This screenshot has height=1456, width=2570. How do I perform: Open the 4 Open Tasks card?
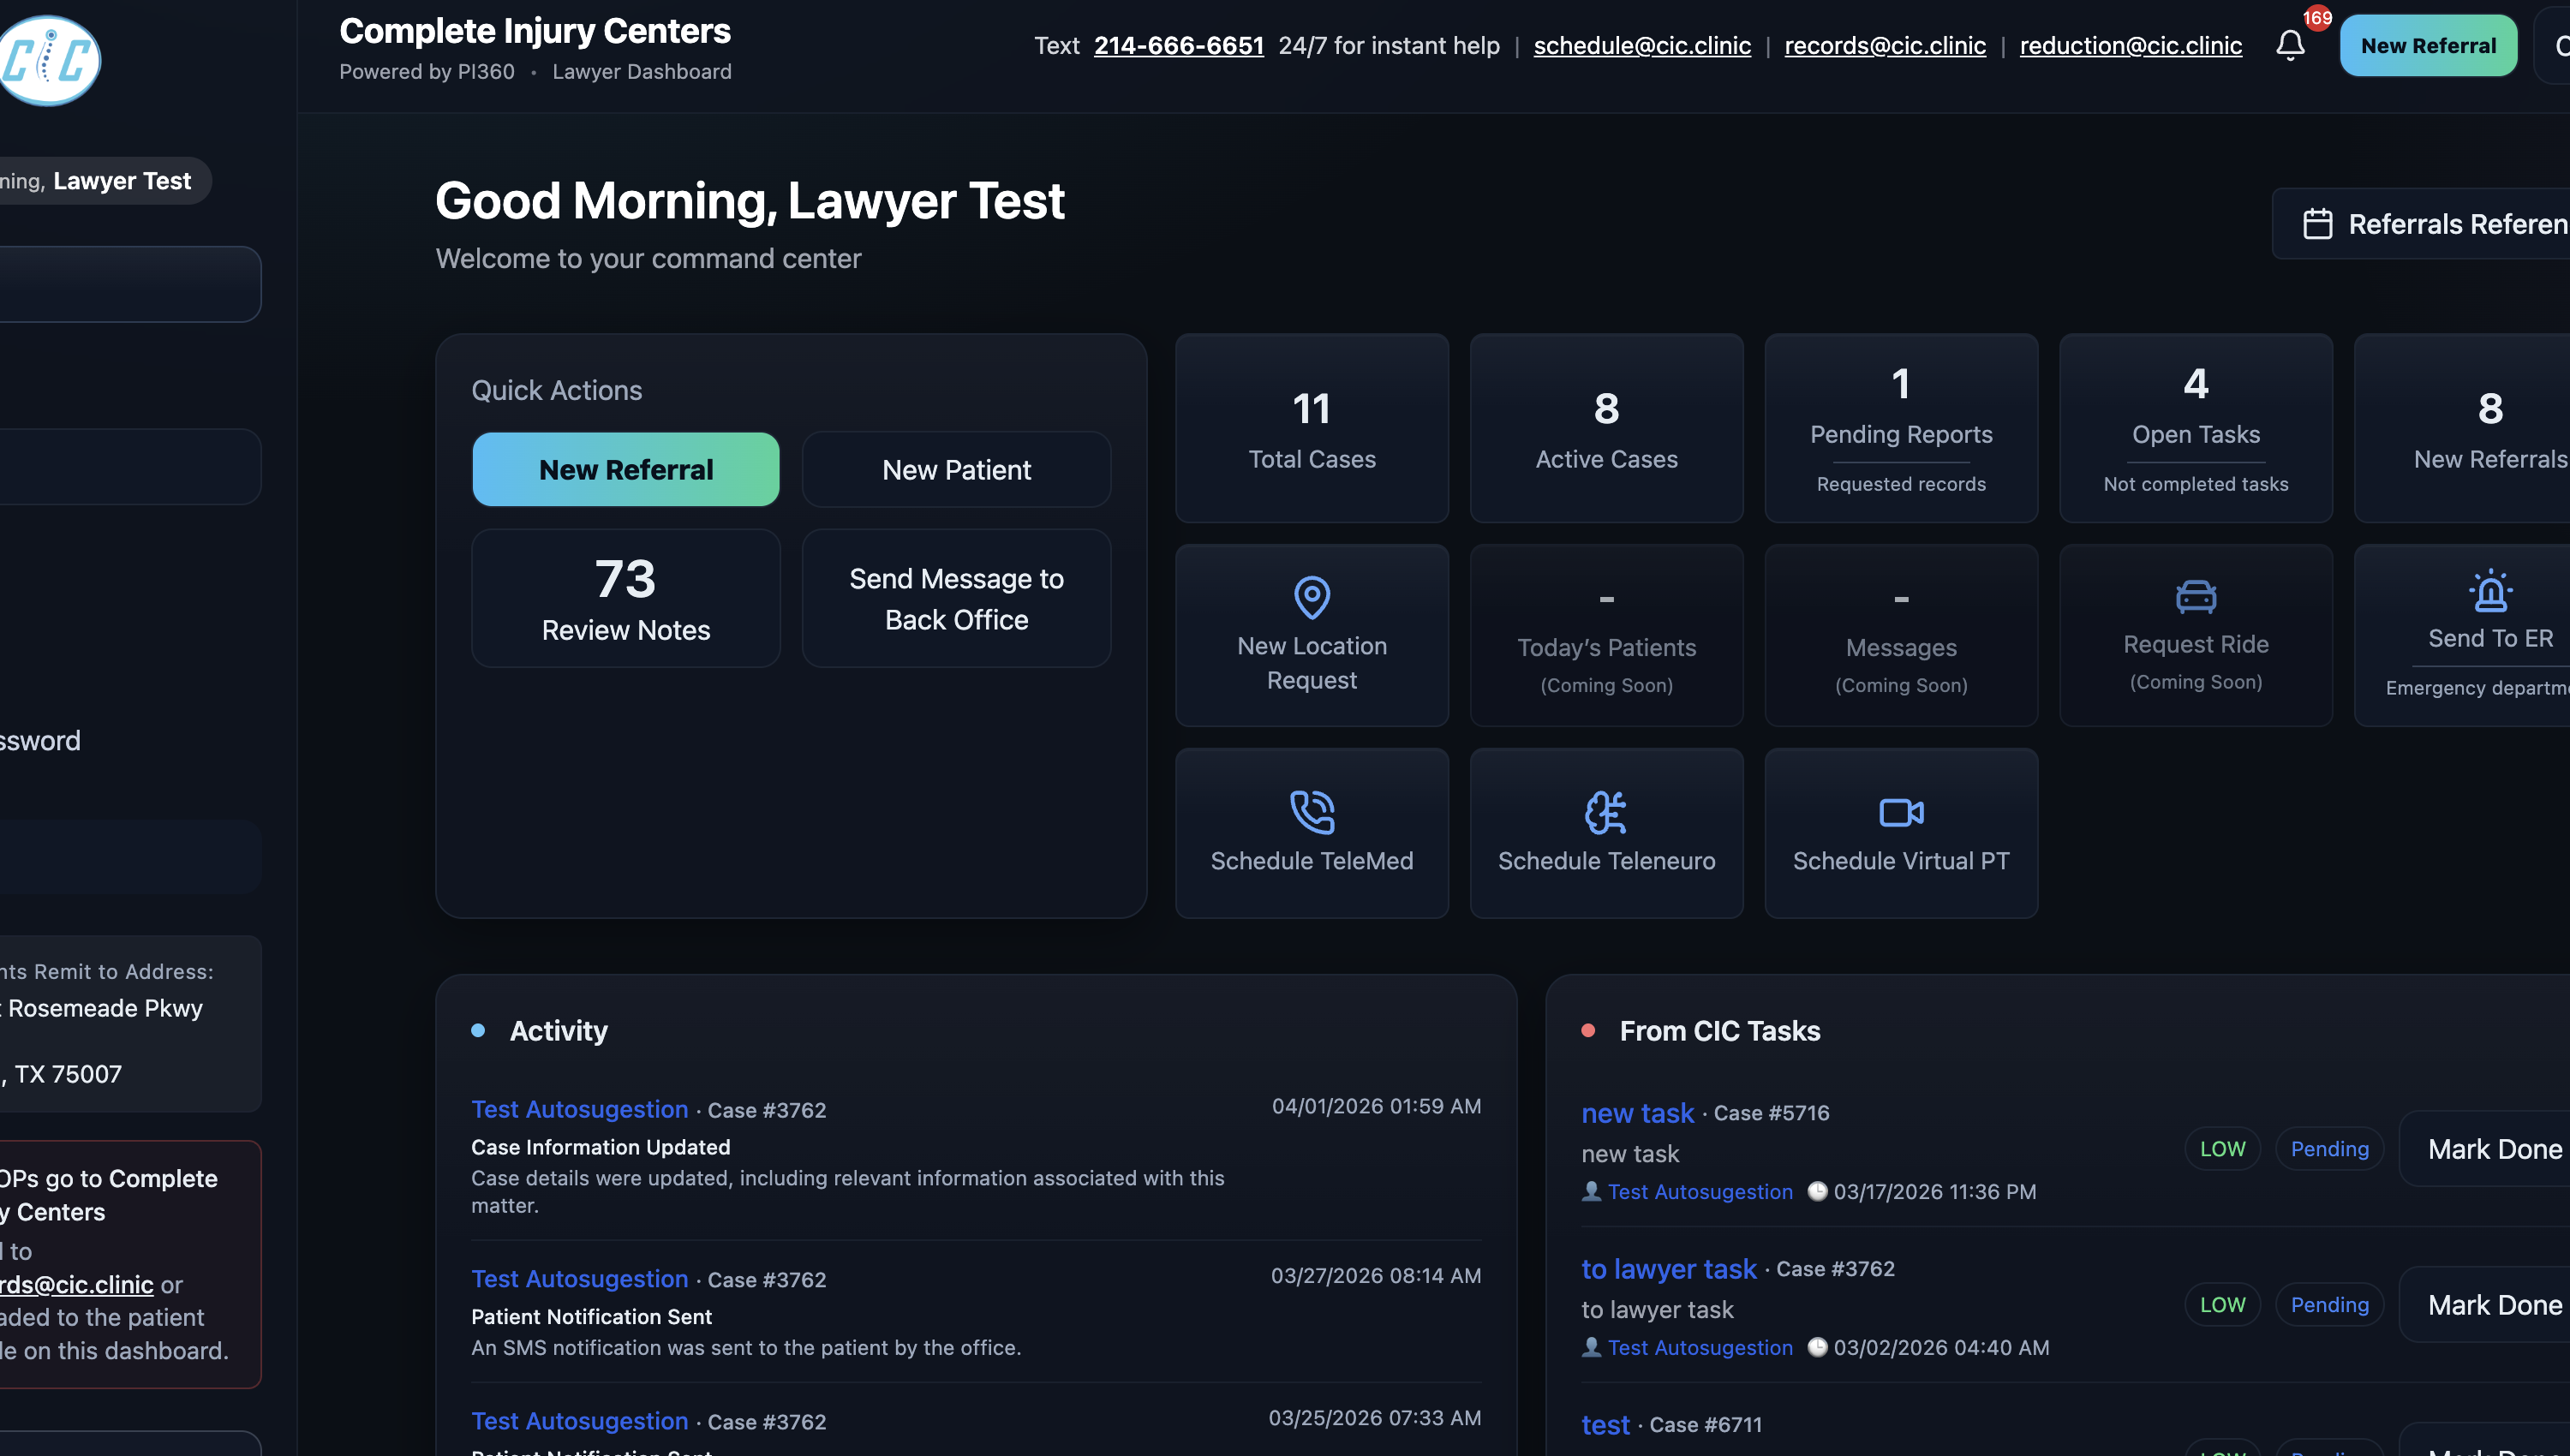tap(2196, 428)
